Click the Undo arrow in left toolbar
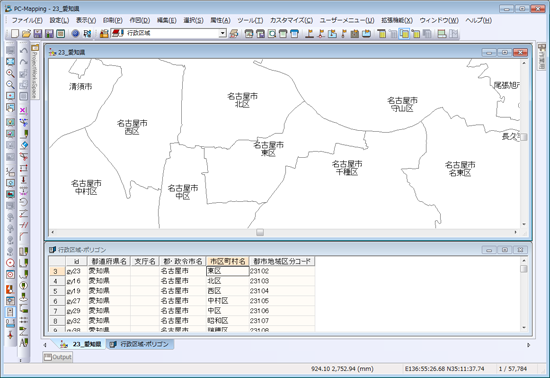The image size is (550, 378). point(24,51)
